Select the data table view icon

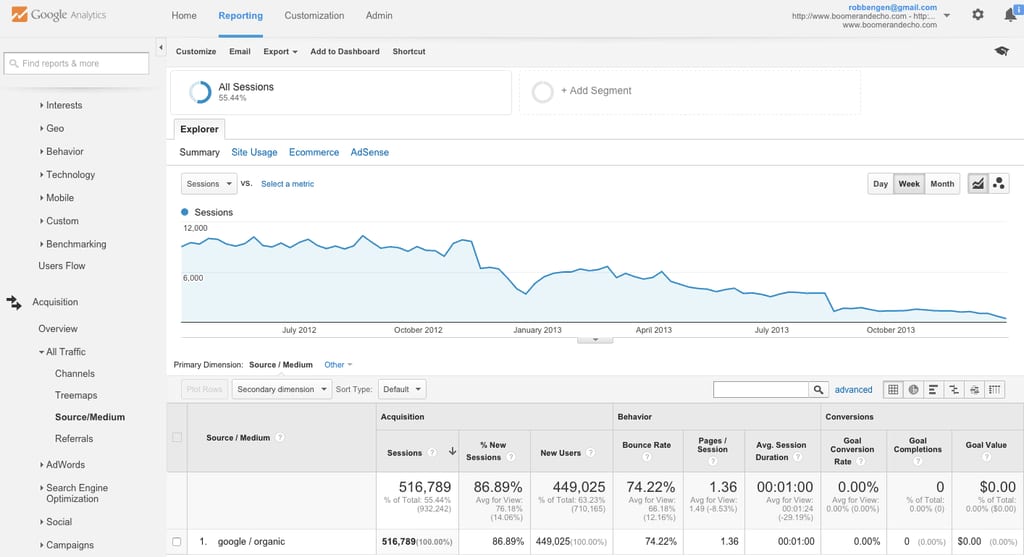click(x=893, y=390)
